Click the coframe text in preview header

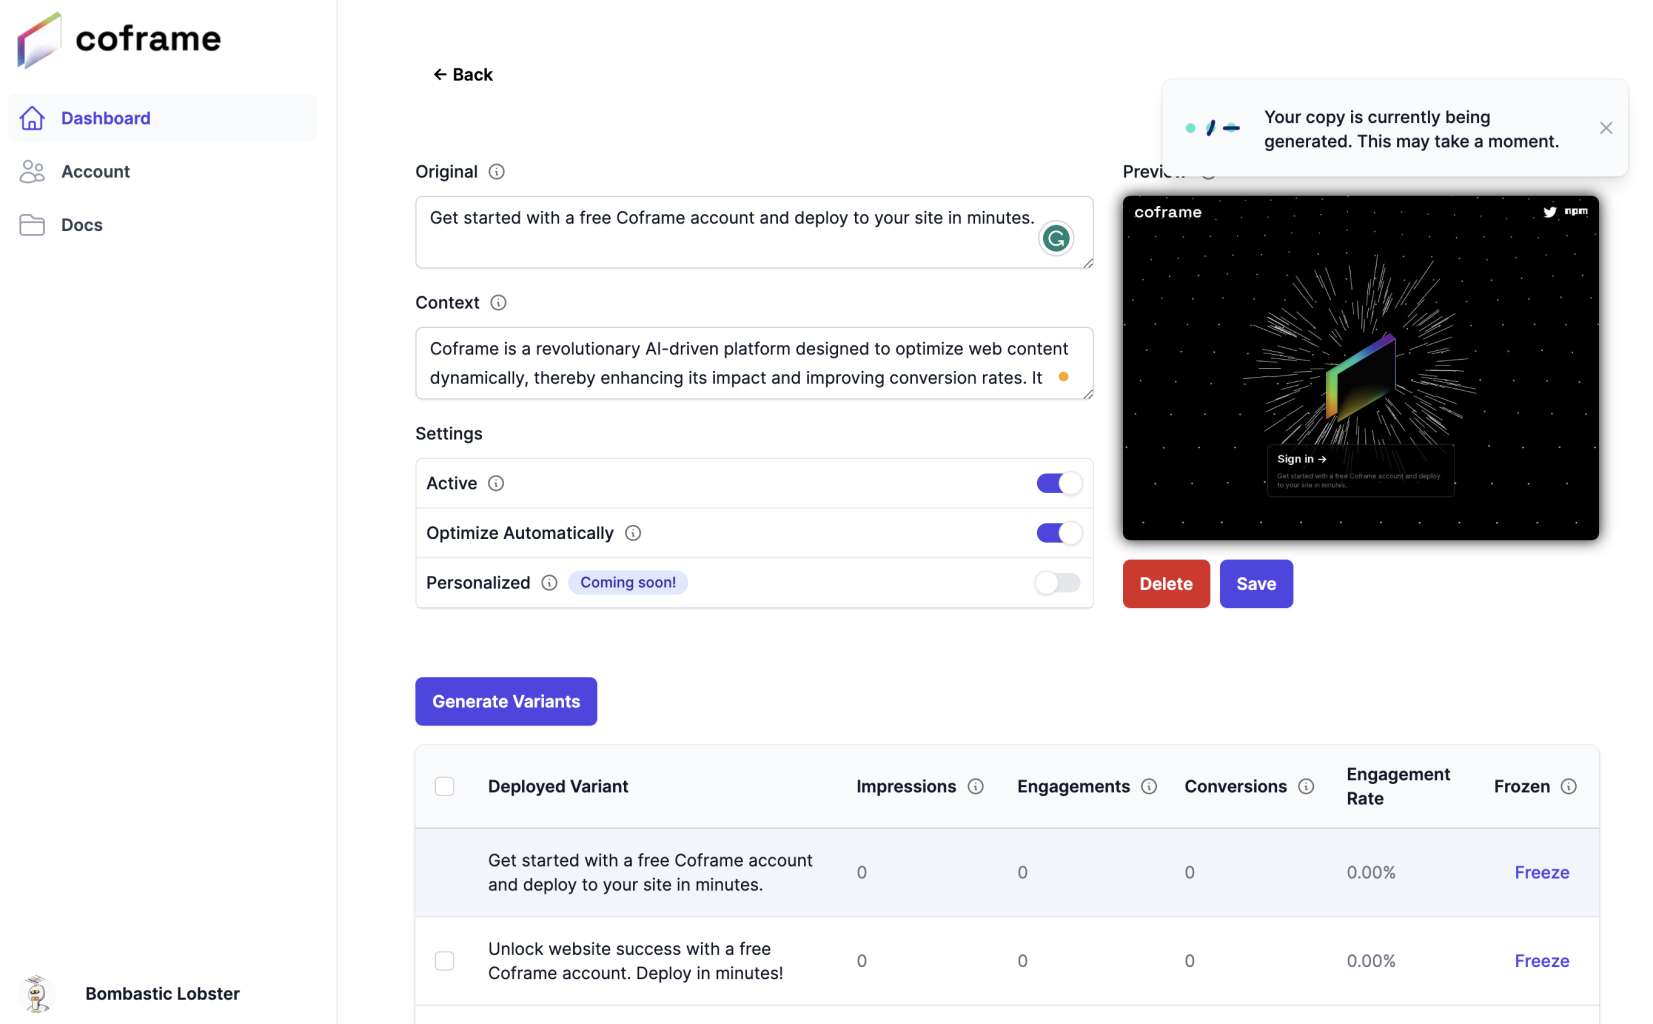[1168, 212]
